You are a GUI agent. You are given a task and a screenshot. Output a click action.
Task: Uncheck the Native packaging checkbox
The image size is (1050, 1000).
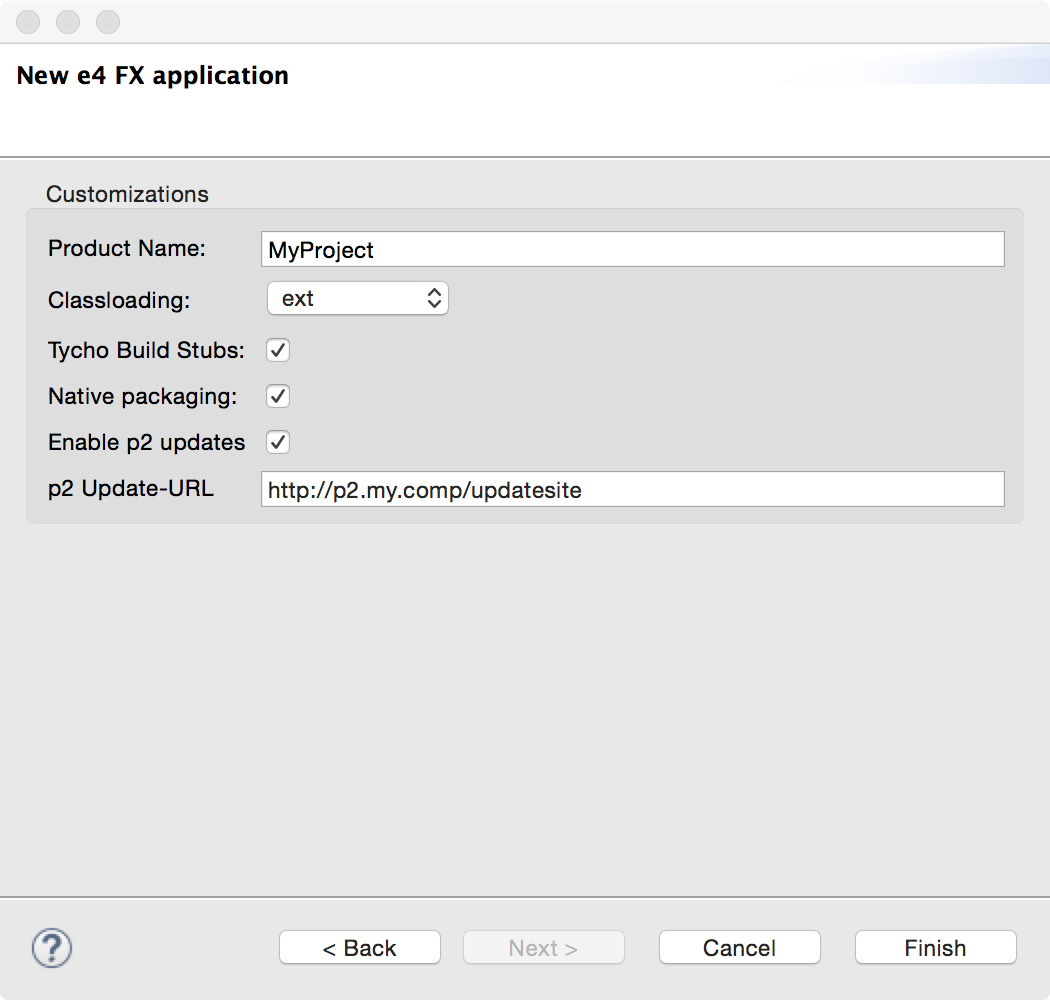coord(278,397)
